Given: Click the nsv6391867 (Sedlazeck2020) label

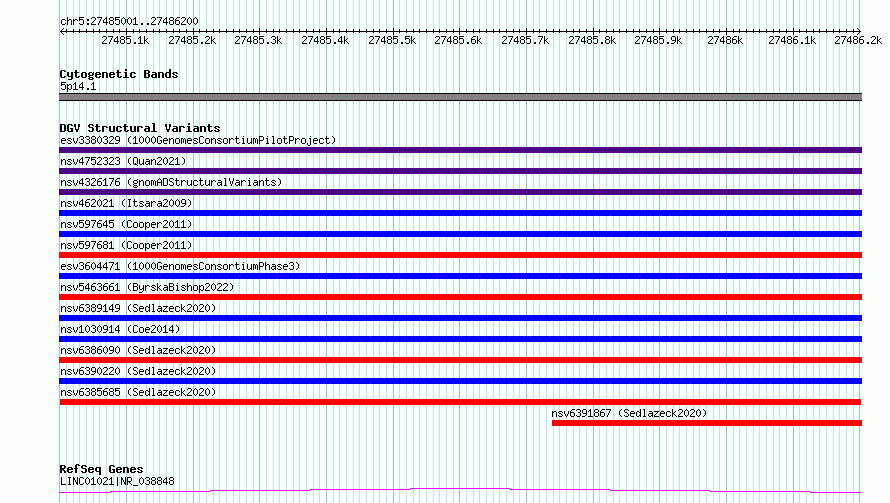Looking at the screenshot, I should 629,413.
